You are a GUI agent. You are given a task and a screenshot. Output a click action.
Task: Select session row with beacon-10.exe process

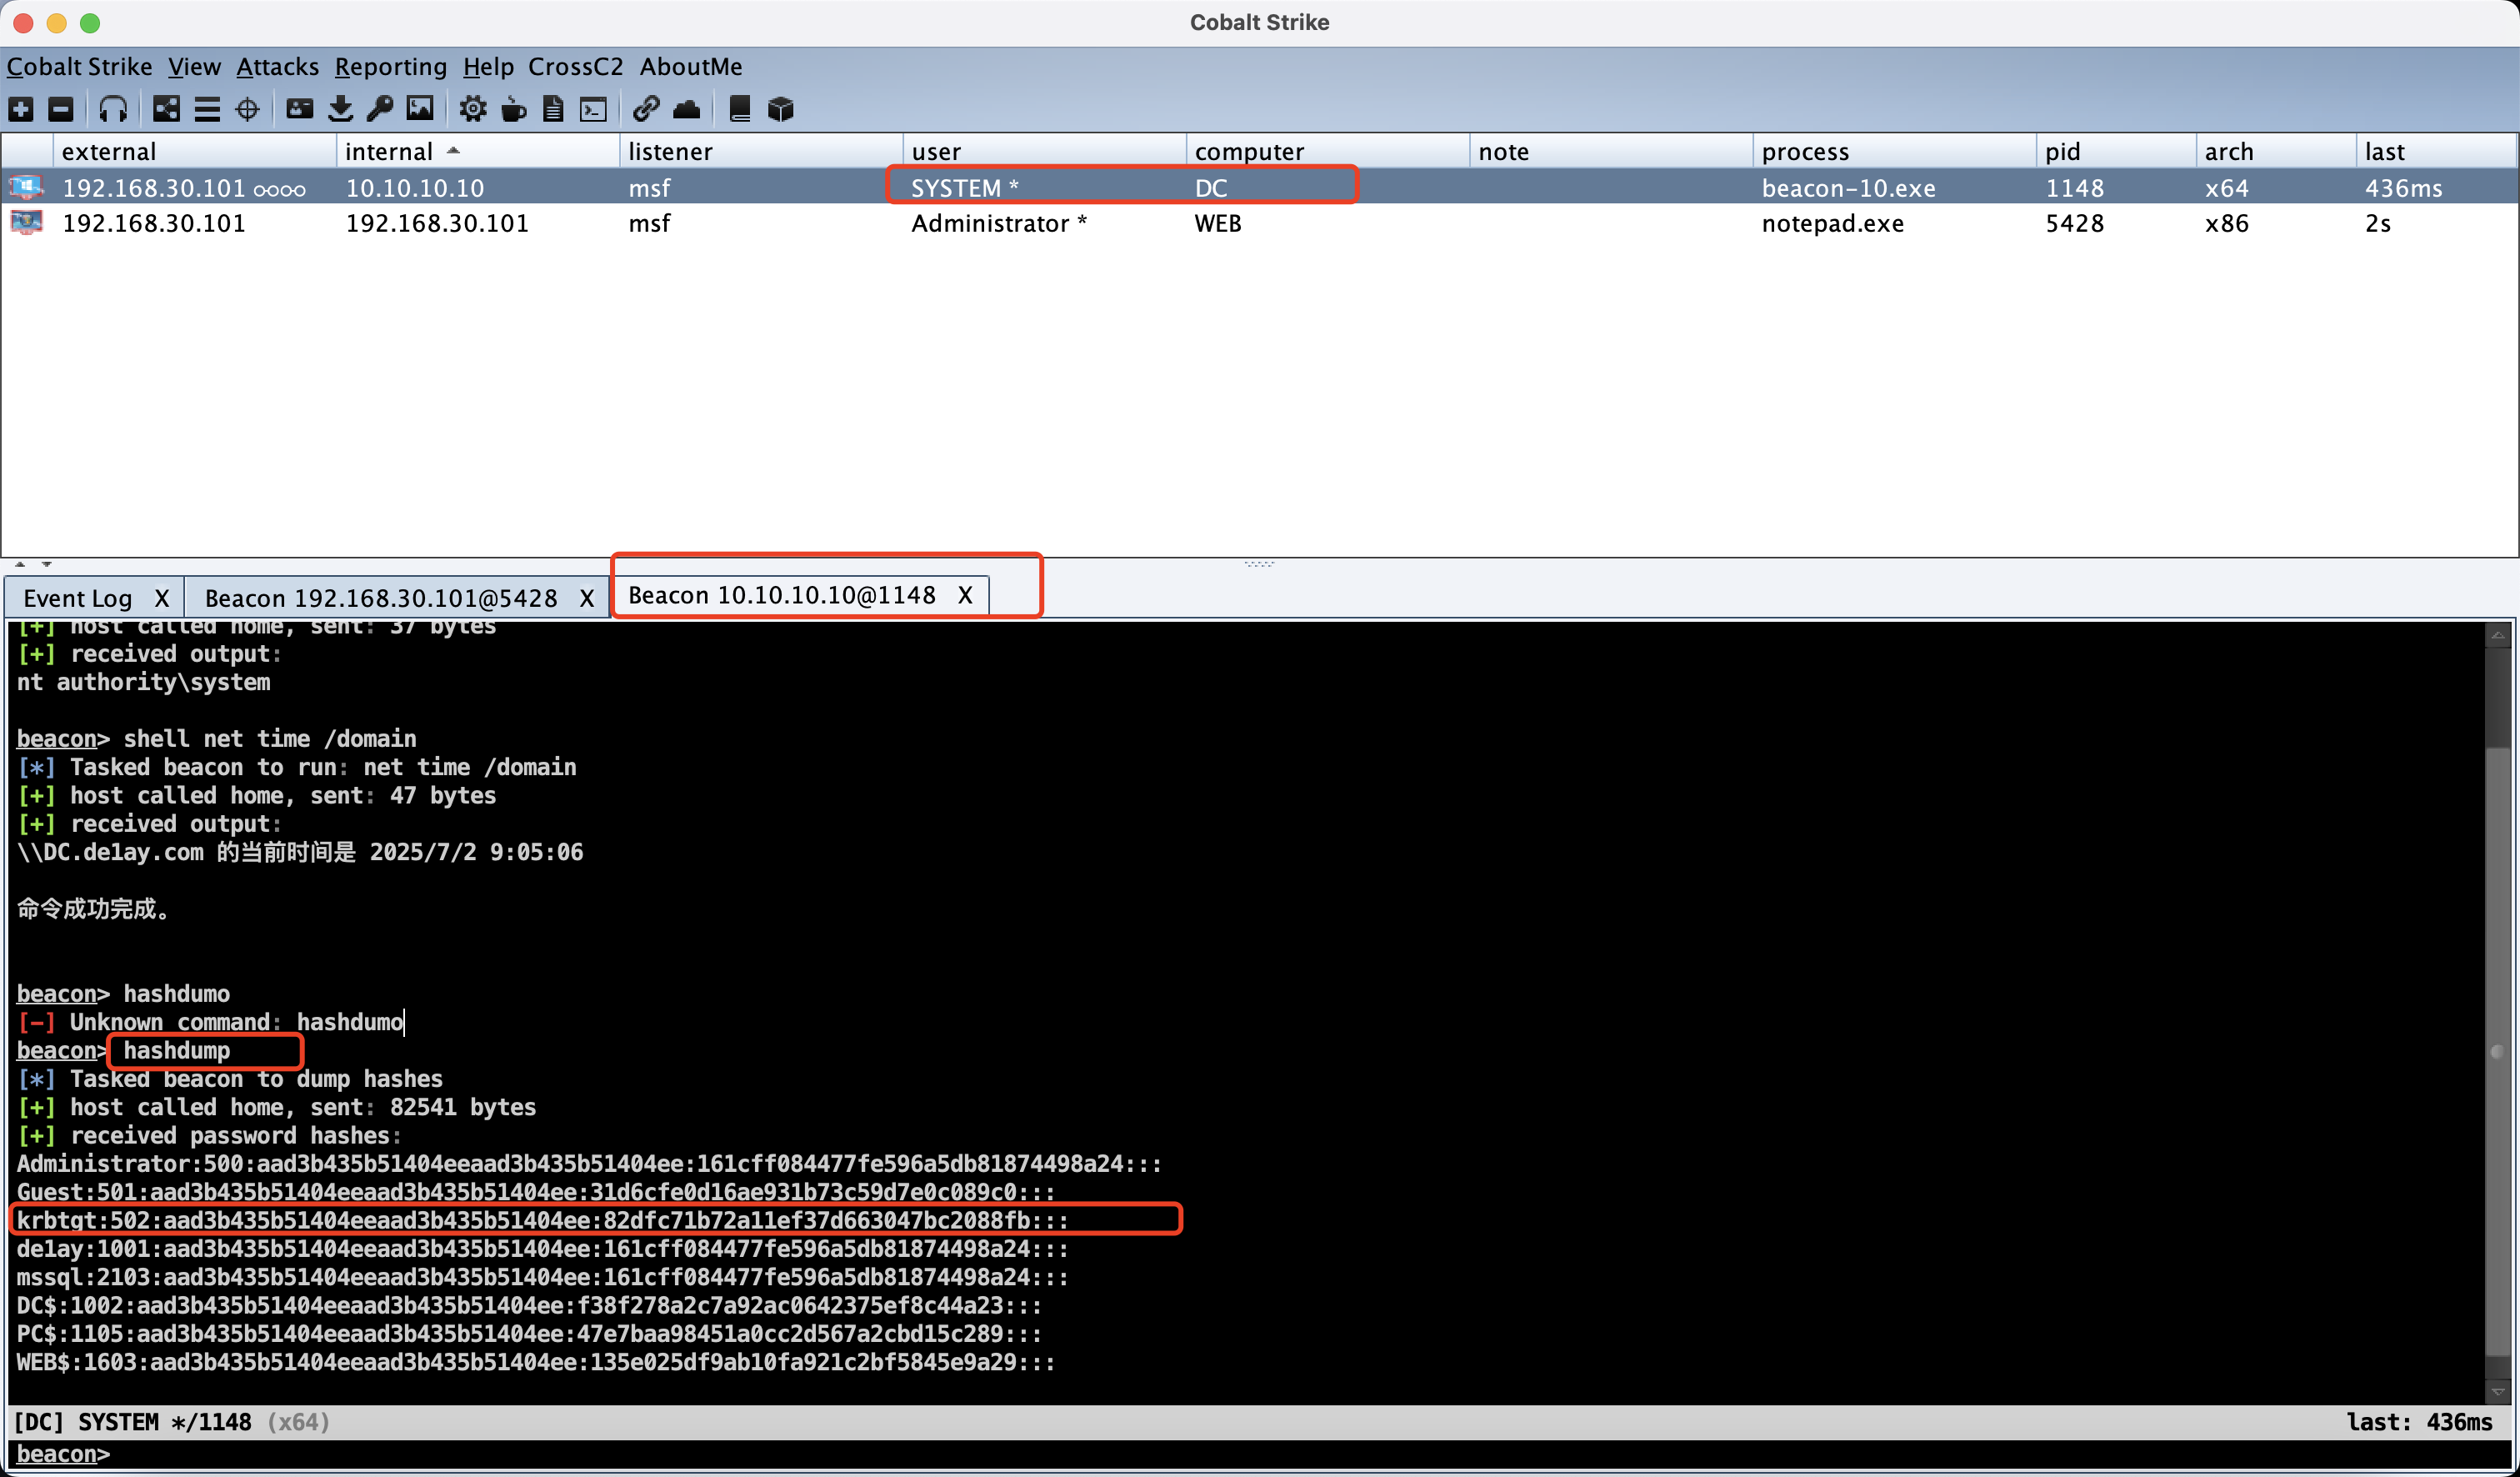tap(1260, 187)
